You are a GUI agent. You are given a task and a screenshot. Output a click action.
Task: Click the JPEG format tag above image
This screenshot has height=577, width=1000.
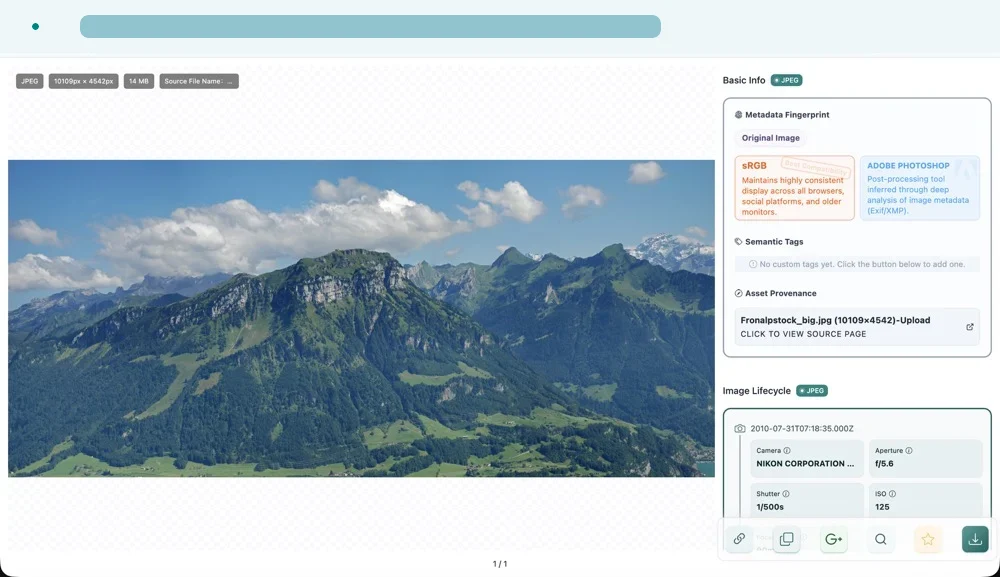coord(29,81)
